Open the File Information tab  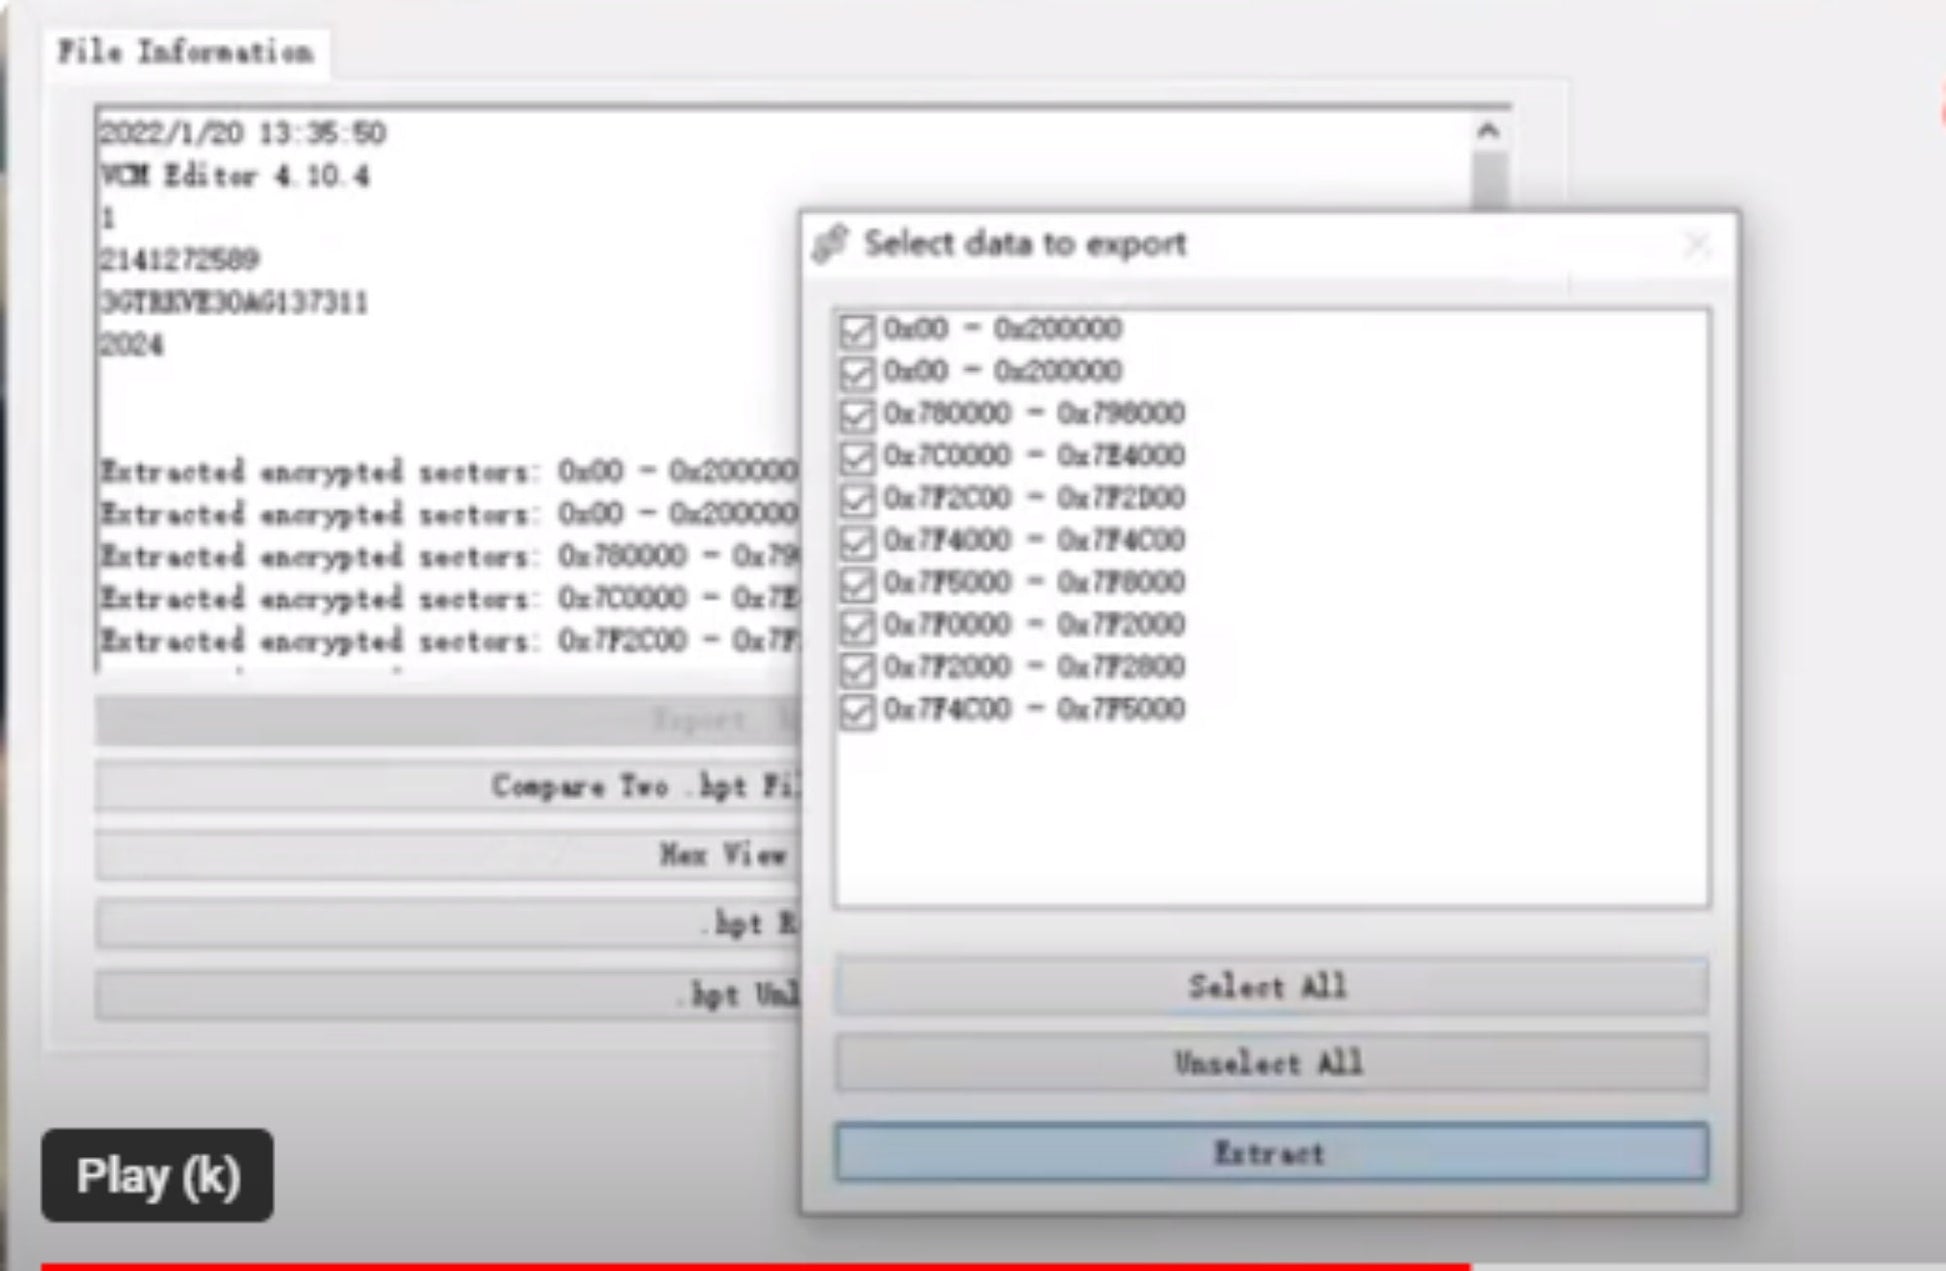pyautogui.click(x=186, y=52)
